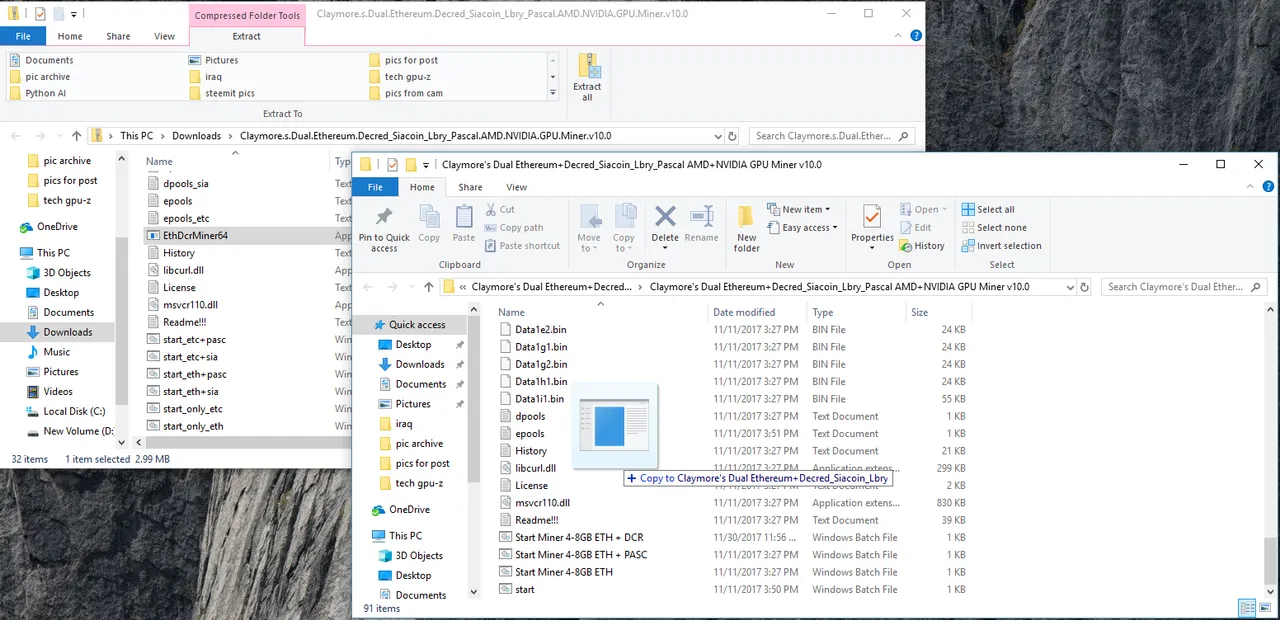Expand back window address bar history dropdown
The height and width of the screenshot is (620, 1280).
(716, 136)
